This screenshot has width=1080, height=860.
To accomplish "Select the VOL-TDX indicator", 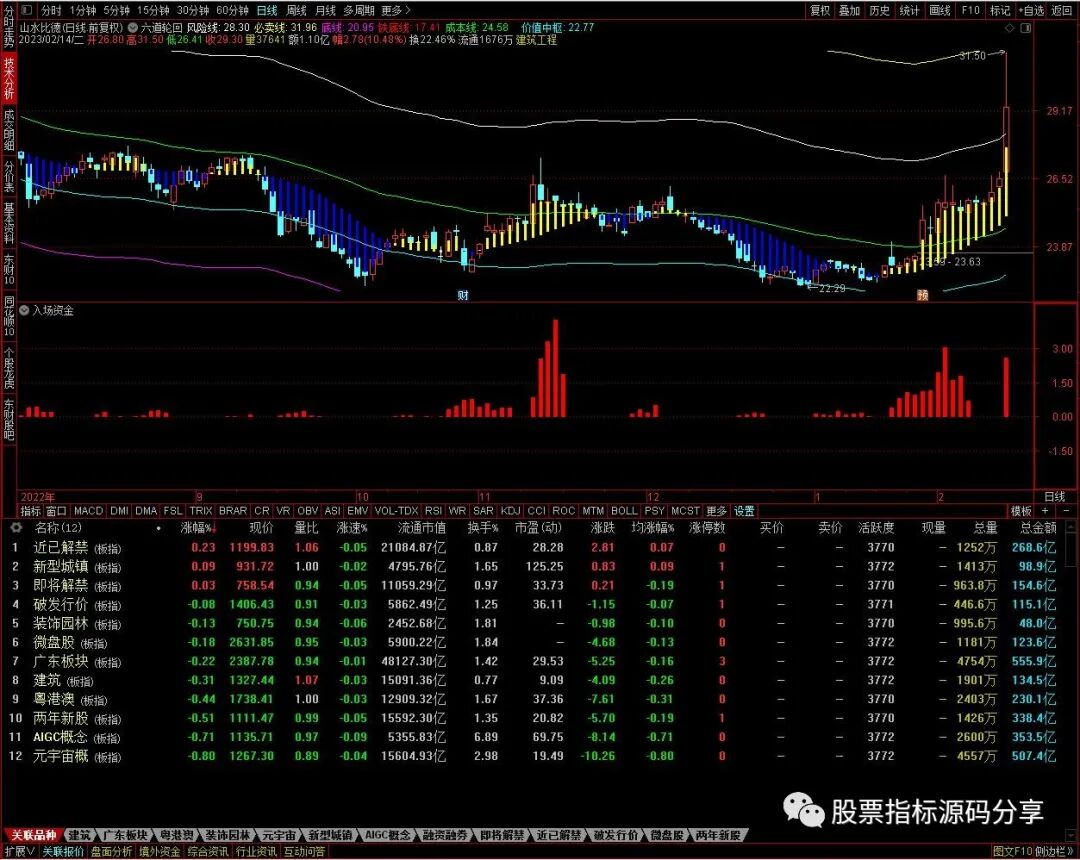I will [396, 511].
